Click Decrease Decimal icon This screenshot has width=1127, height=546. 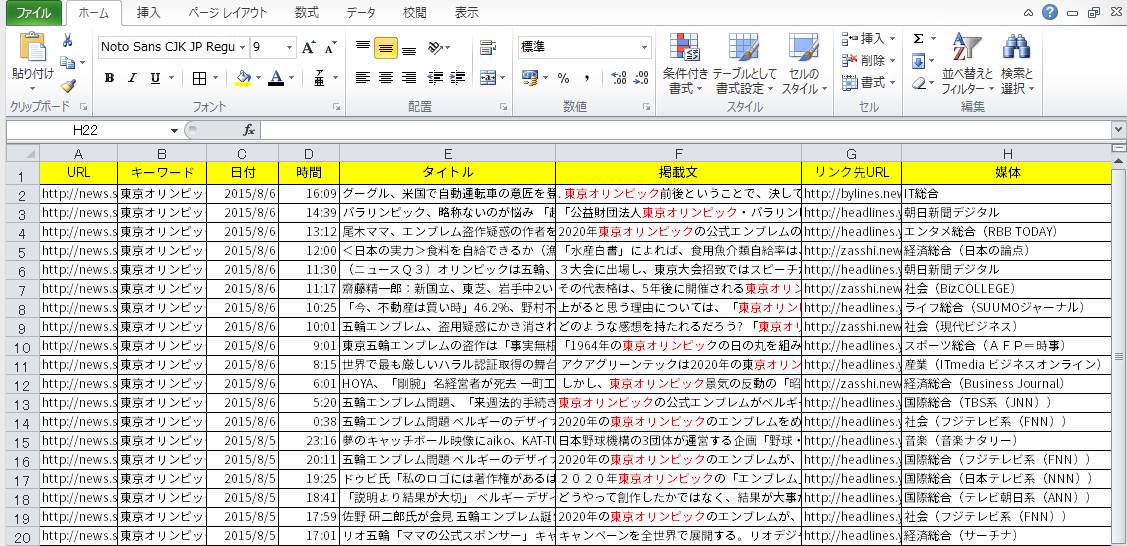639,78
